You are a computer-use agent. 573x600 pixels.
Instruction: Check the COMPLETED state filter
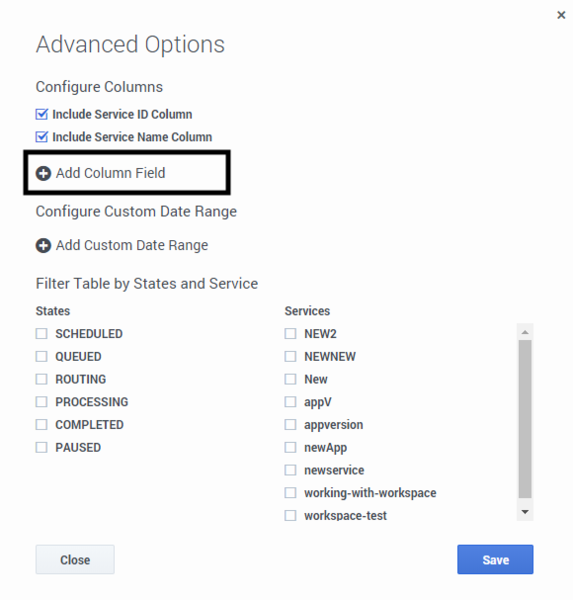coord(41,425)
